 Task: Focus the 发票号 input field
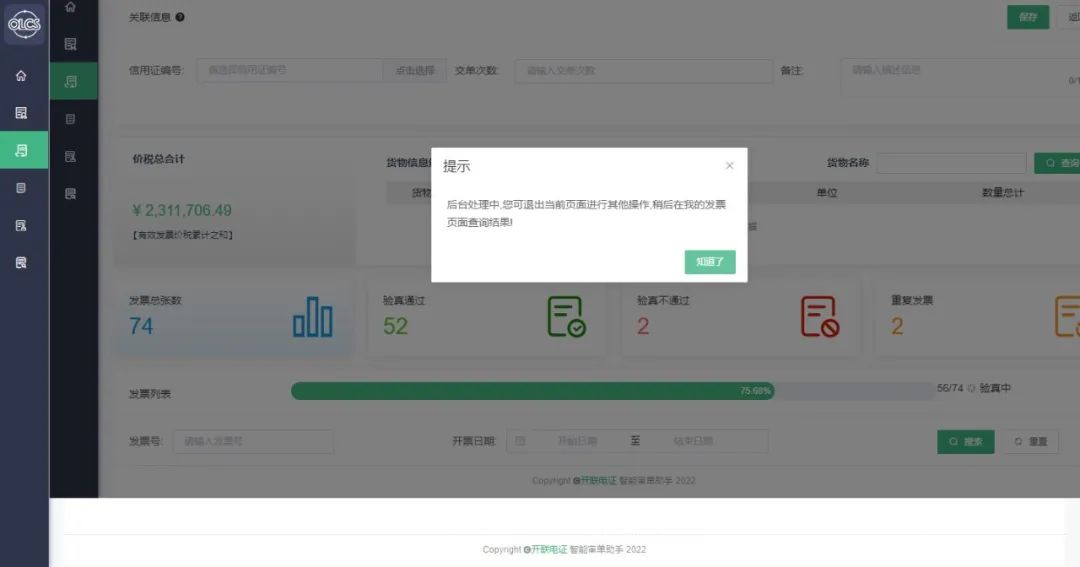click(253, 441)
